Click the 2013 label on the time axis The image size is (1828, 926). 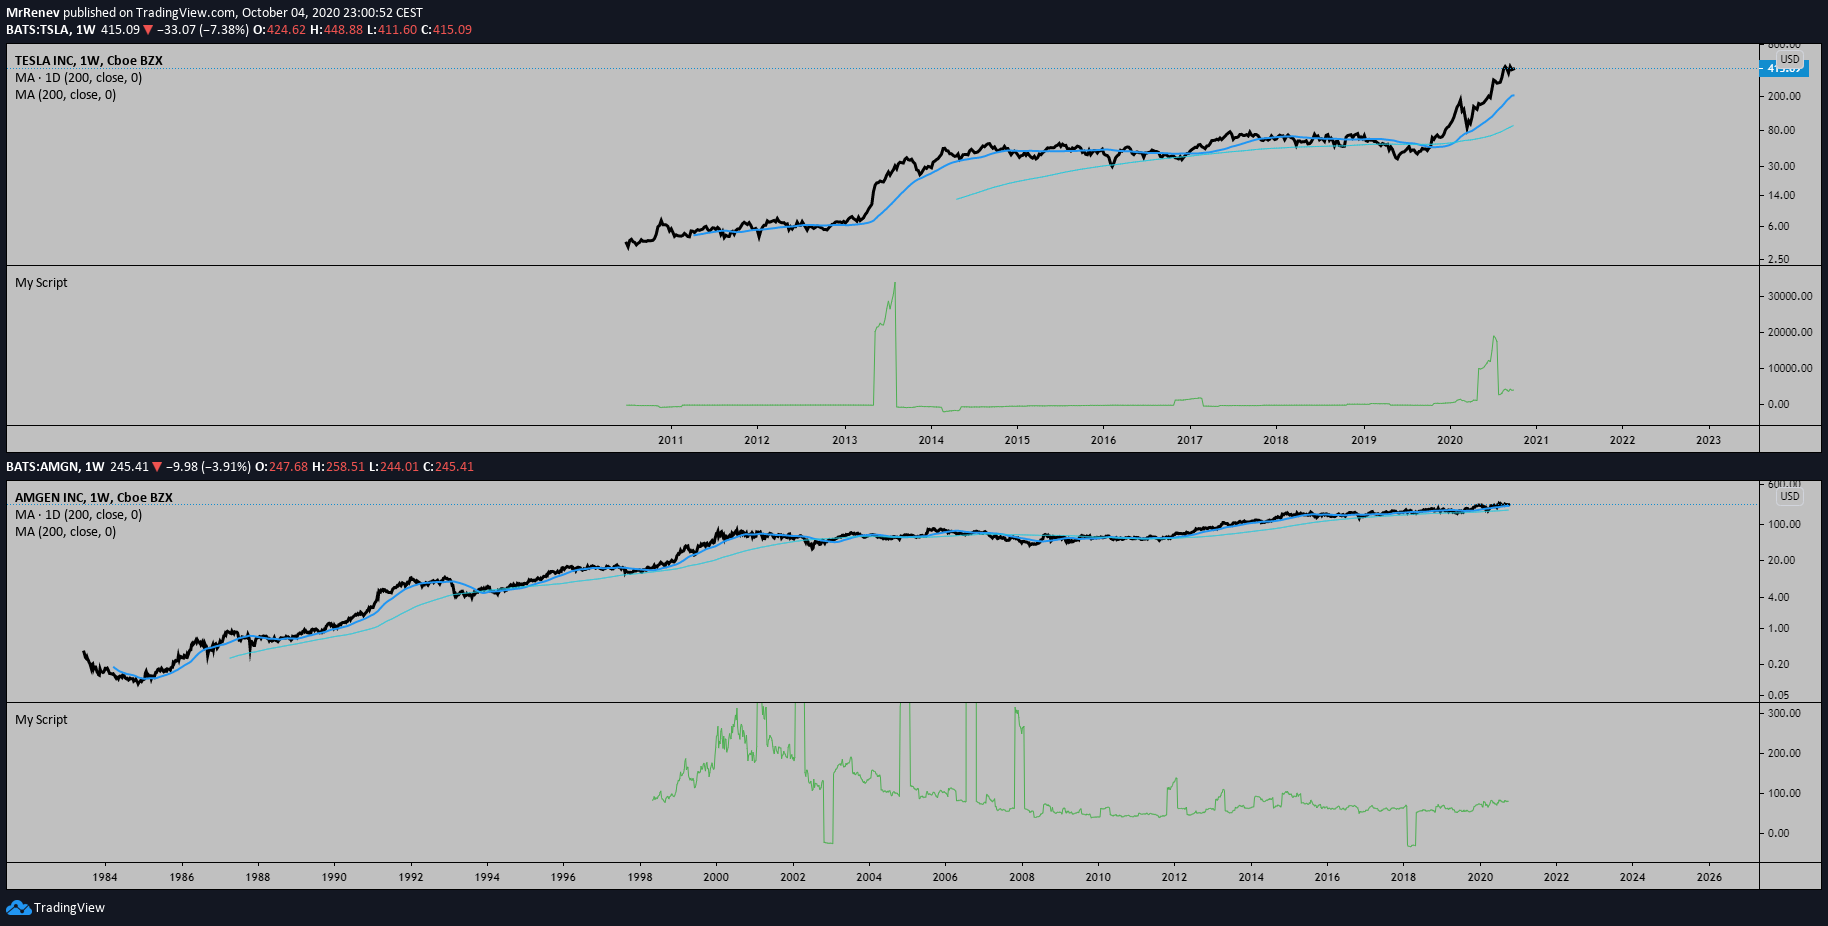(845, 441)
